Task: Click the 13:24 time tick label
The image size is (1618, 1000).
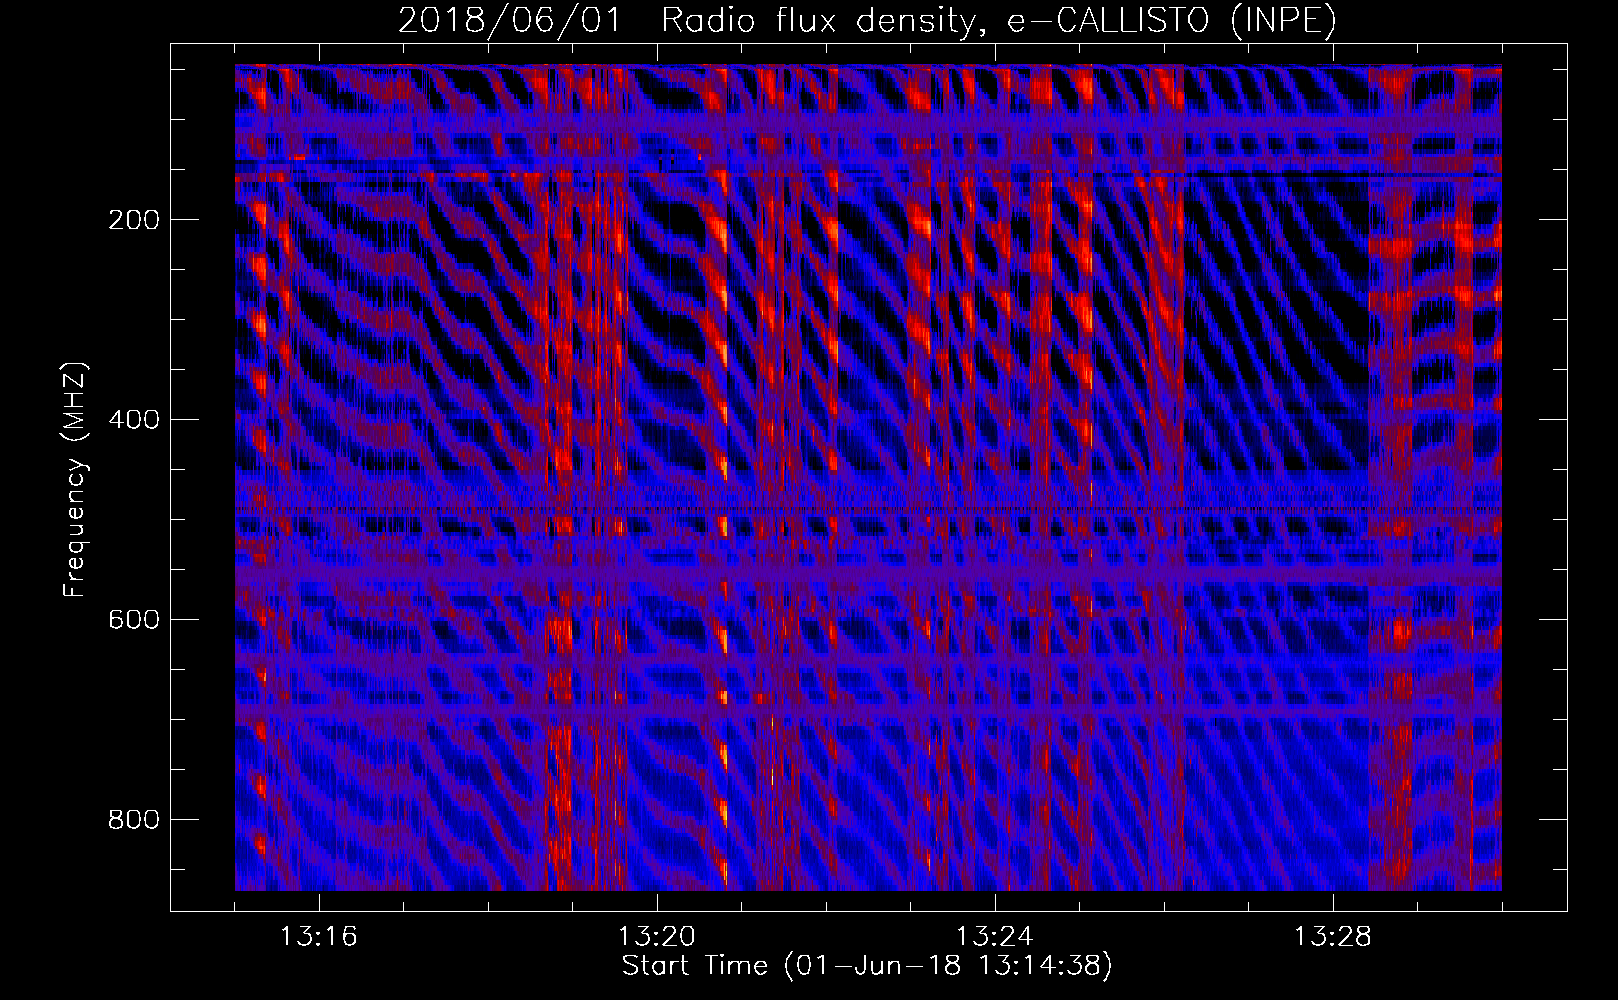Action: tap(995, 937)
